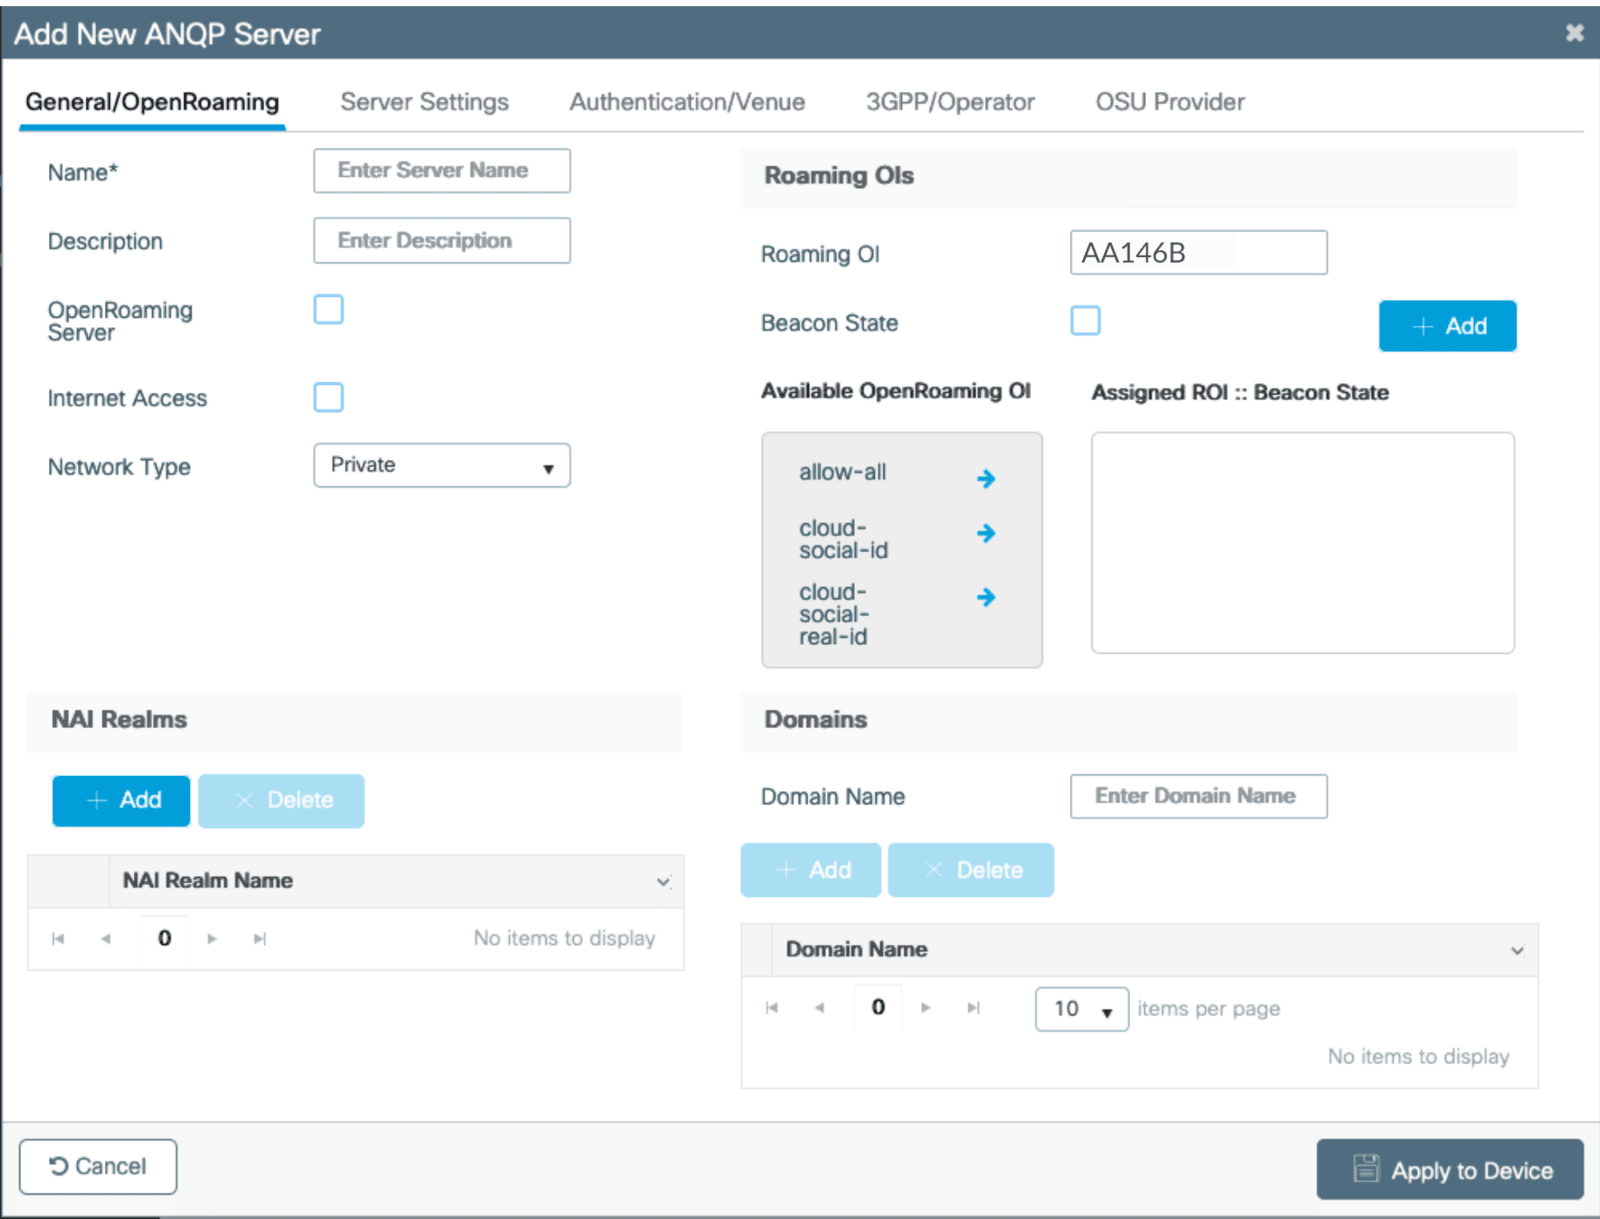Click Add under NAI Realms
The image size is (1600, 1219).
[121, 800]
